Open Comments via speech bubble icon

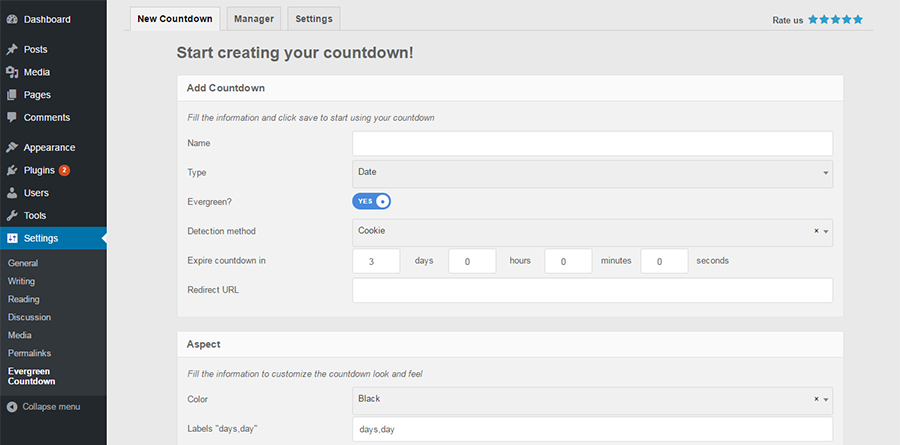coord(12,117)
